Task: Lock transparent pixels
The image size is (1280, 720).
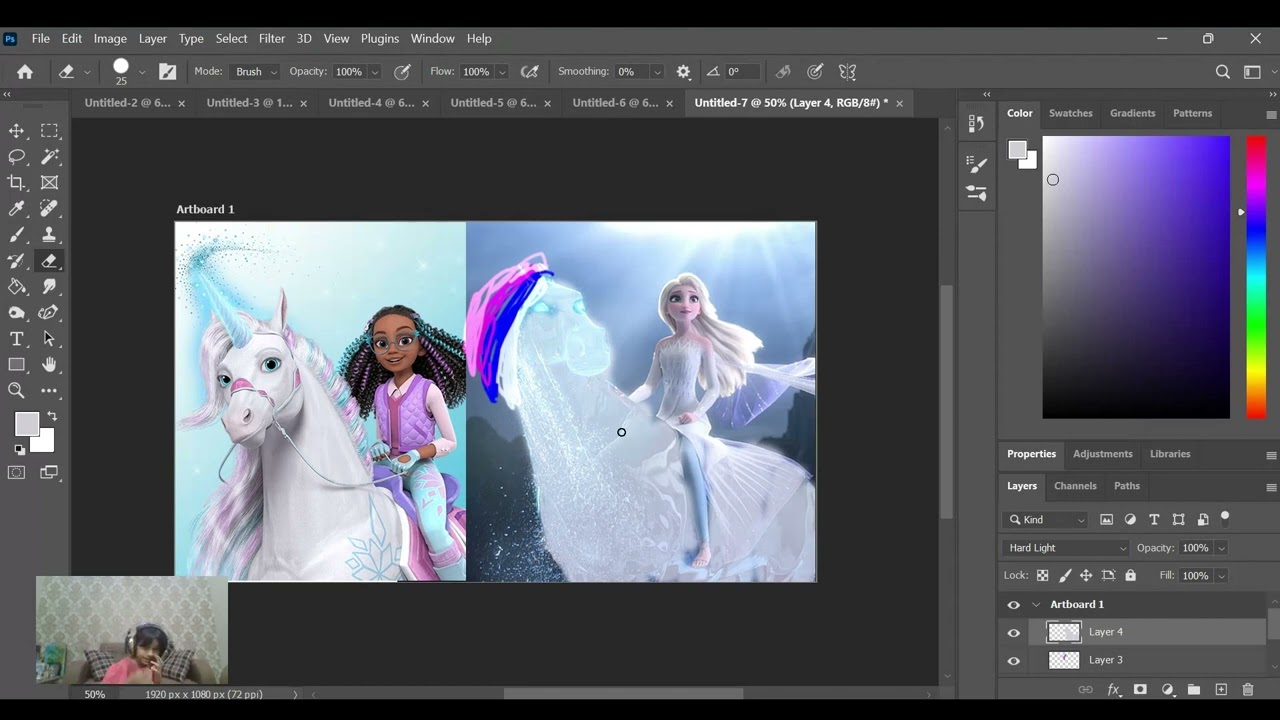Action: pos(1043,576)
